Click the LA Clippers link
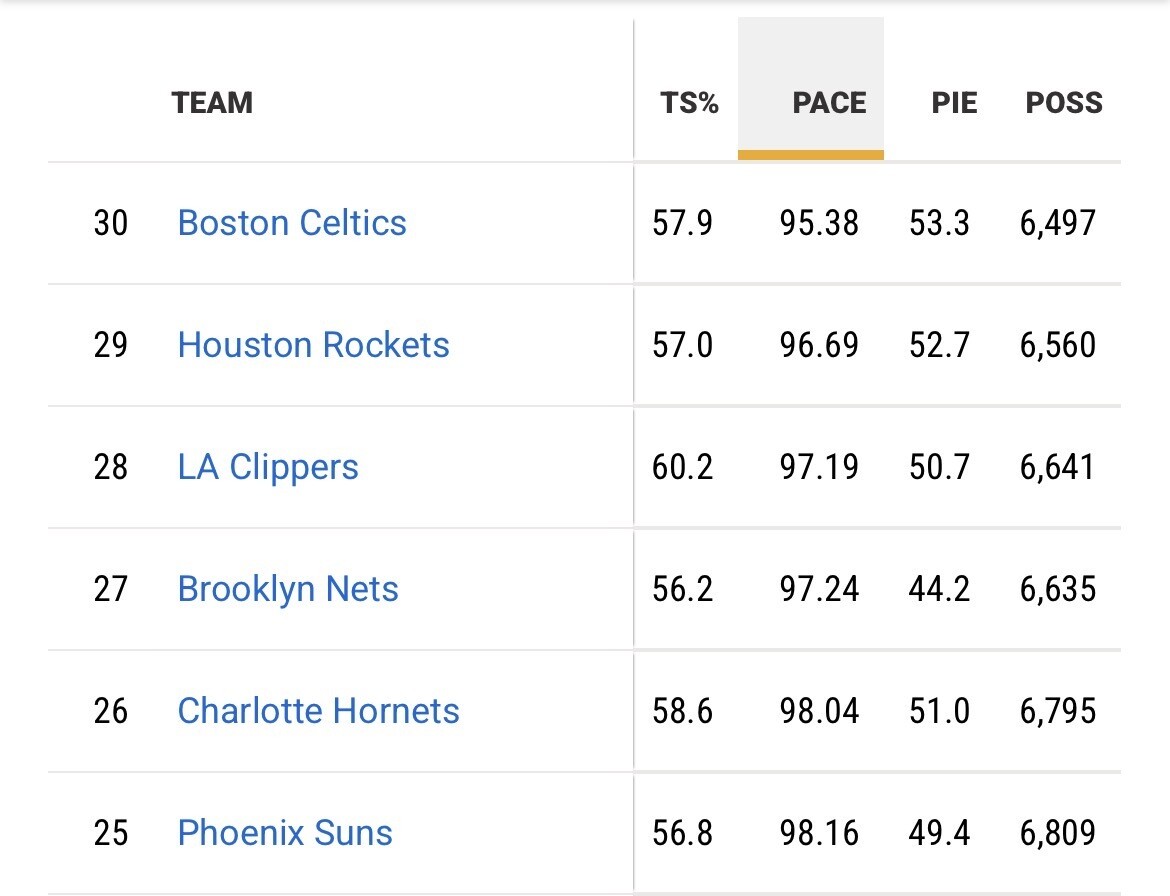 [268, 467]
